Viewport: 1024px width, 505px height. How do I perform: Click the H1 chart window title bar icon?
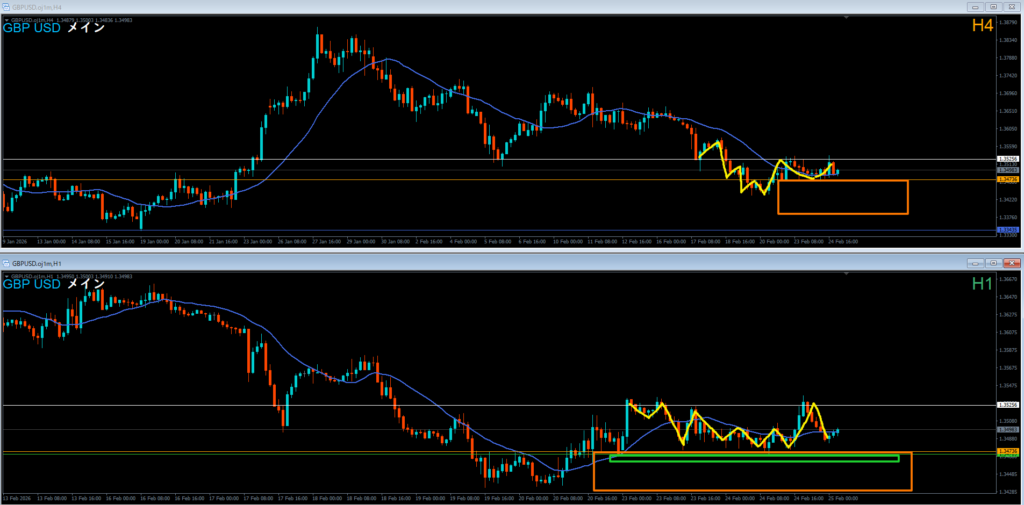point(8,263)
